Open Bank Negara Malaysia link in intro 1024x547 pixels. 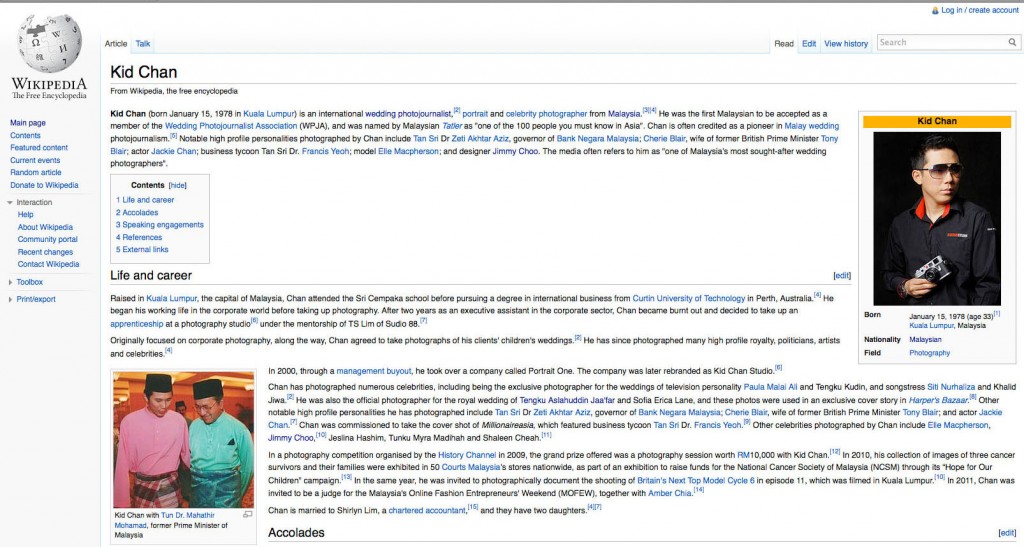598,138
